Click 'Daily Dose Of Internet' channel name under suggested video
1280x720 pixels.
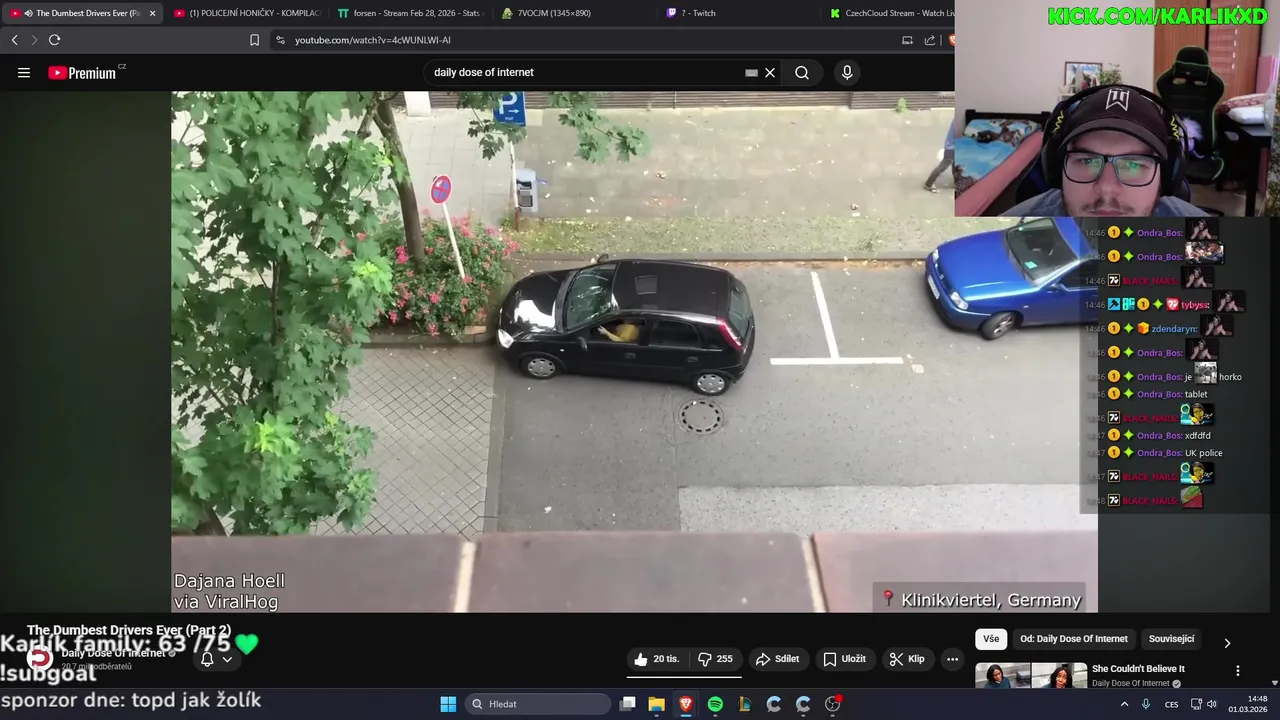tap(1130, 684)
